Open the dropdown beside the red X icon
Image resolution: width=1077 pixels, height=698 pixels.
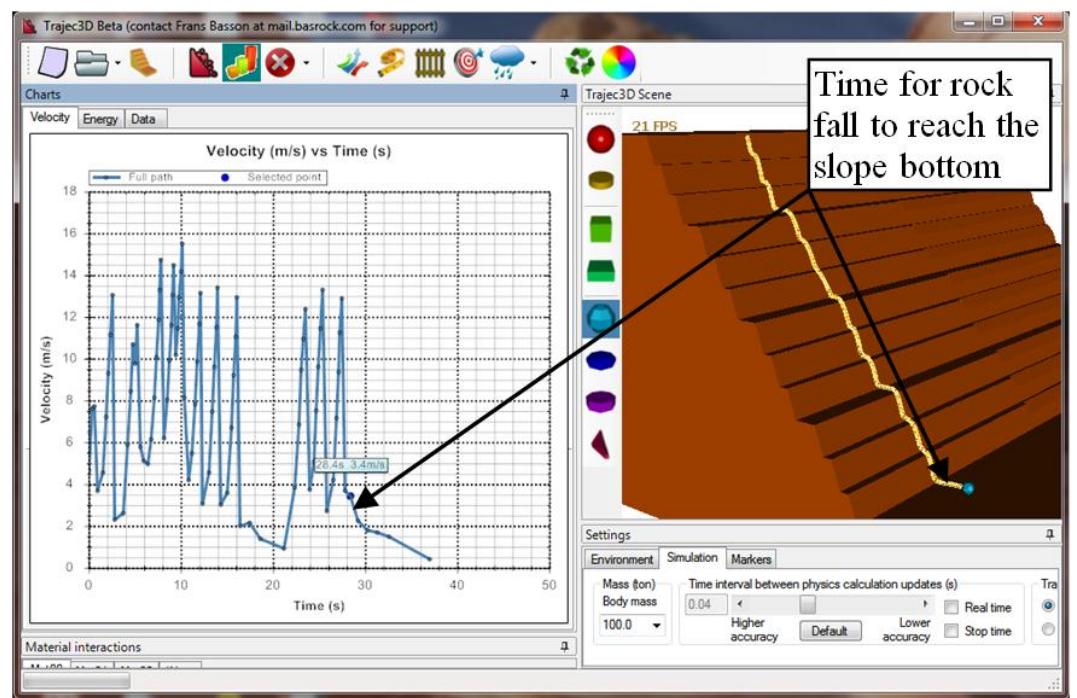coord(306,63)
